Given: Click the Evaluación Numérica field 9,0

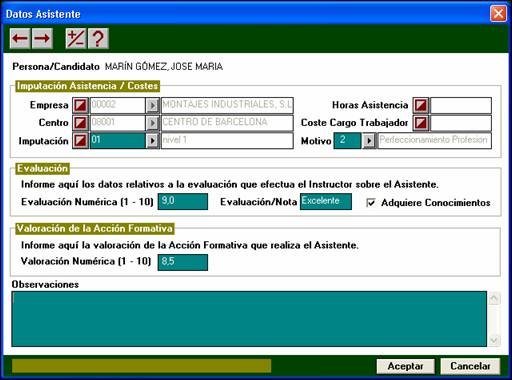Looking at the screenshot, I should pos(183,202).
